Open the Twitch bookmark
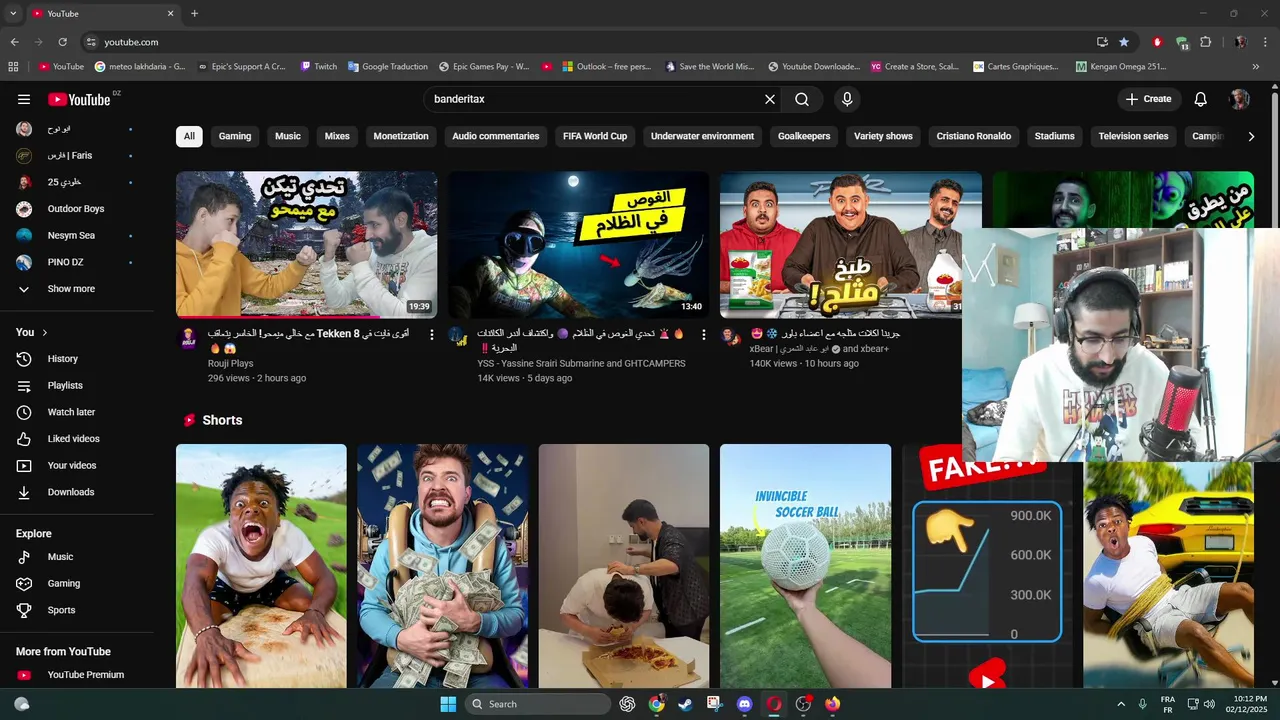The width and height of the screenshot is (1280, 720). click(319, 67)
